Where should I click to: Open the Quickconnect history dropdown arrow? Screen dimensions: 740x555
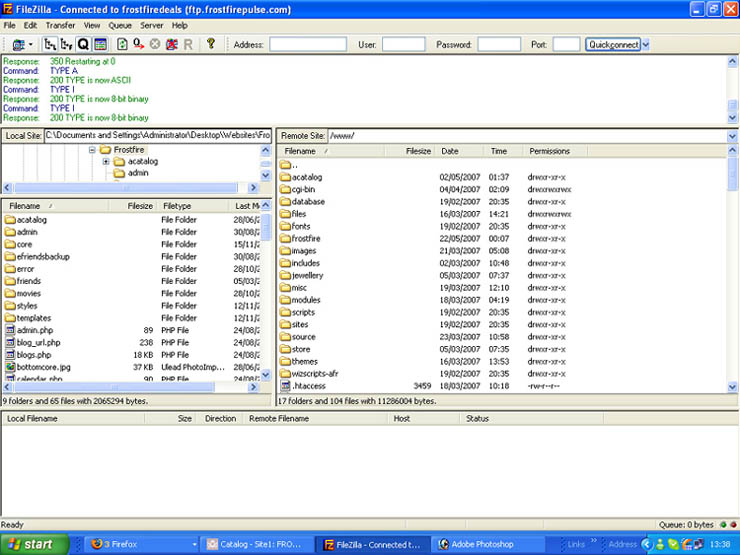(646, 44)
